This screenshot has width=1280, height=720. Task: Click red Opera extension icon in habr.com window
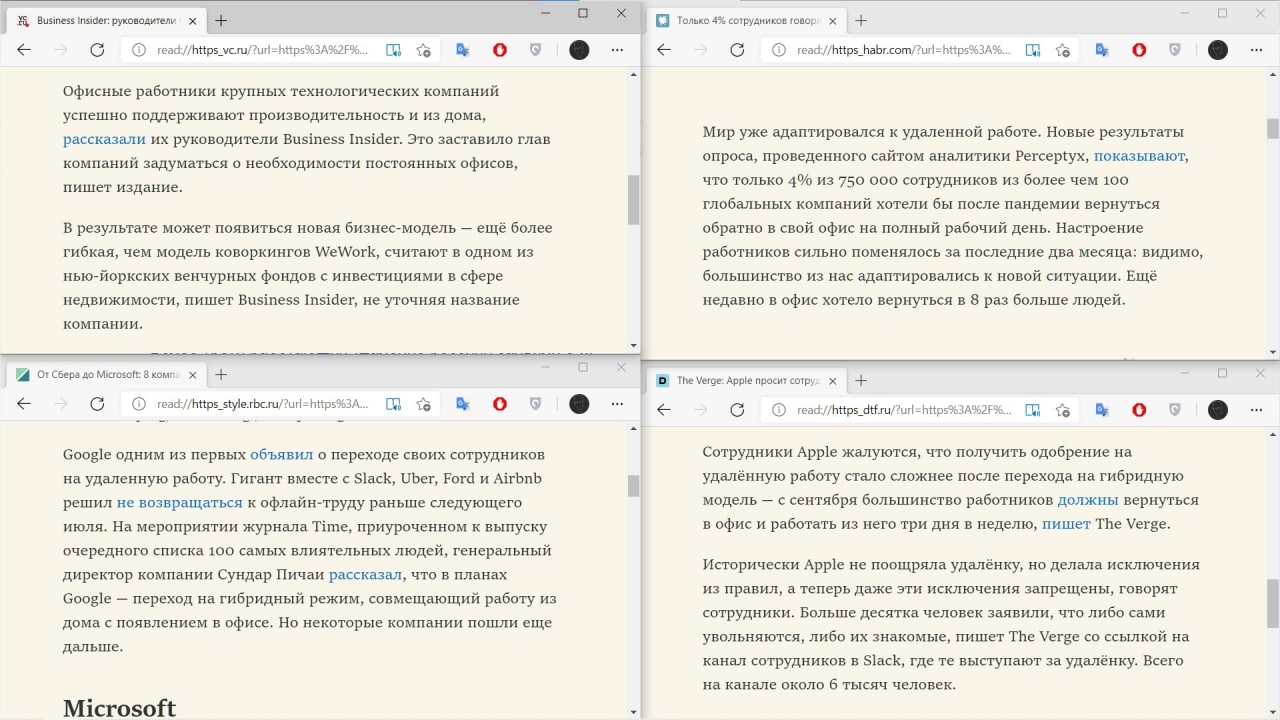pos(1139,50)
